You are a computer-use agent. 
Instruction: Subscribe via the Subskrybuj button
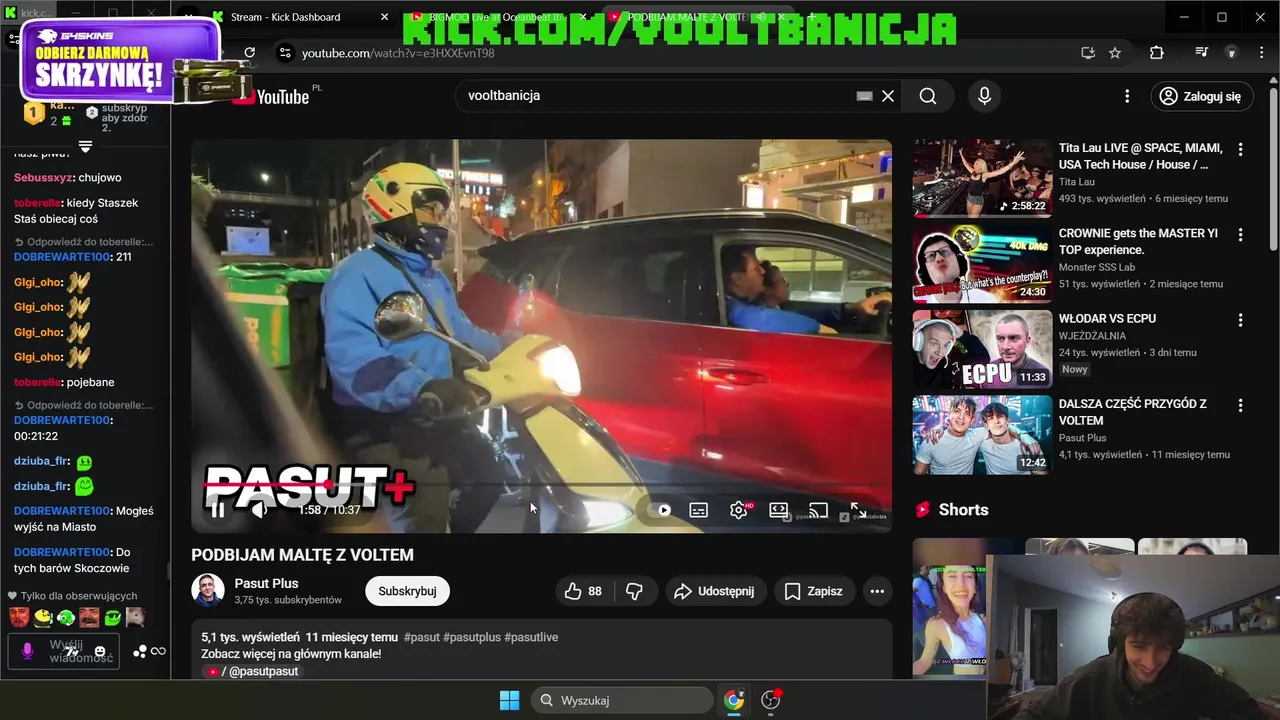tap(407, 591)
